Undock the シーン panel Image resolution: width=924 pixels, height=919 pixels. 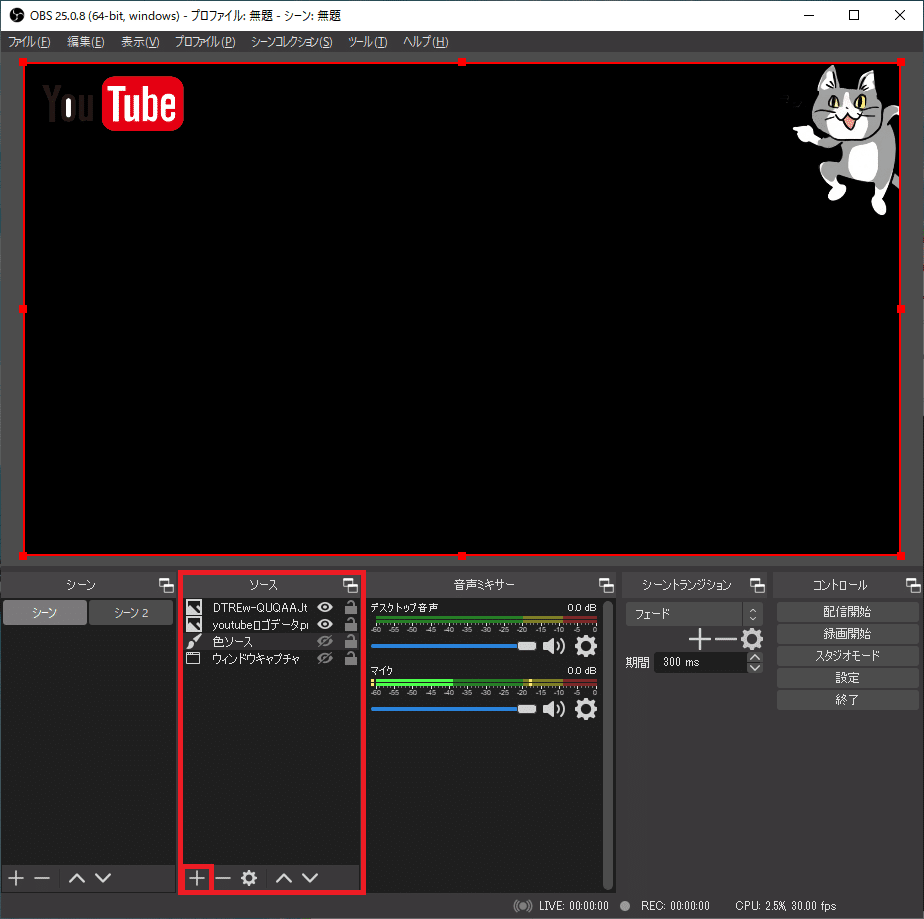coord(166,585)
